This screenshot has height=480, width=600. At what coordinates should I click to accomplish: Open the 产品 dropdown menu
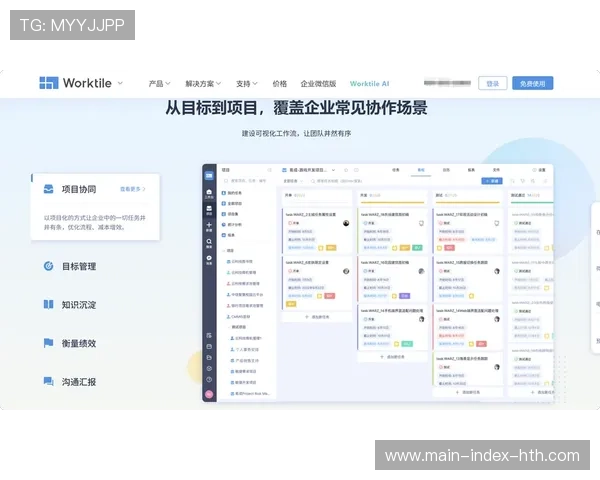click(x=159, y=83)
